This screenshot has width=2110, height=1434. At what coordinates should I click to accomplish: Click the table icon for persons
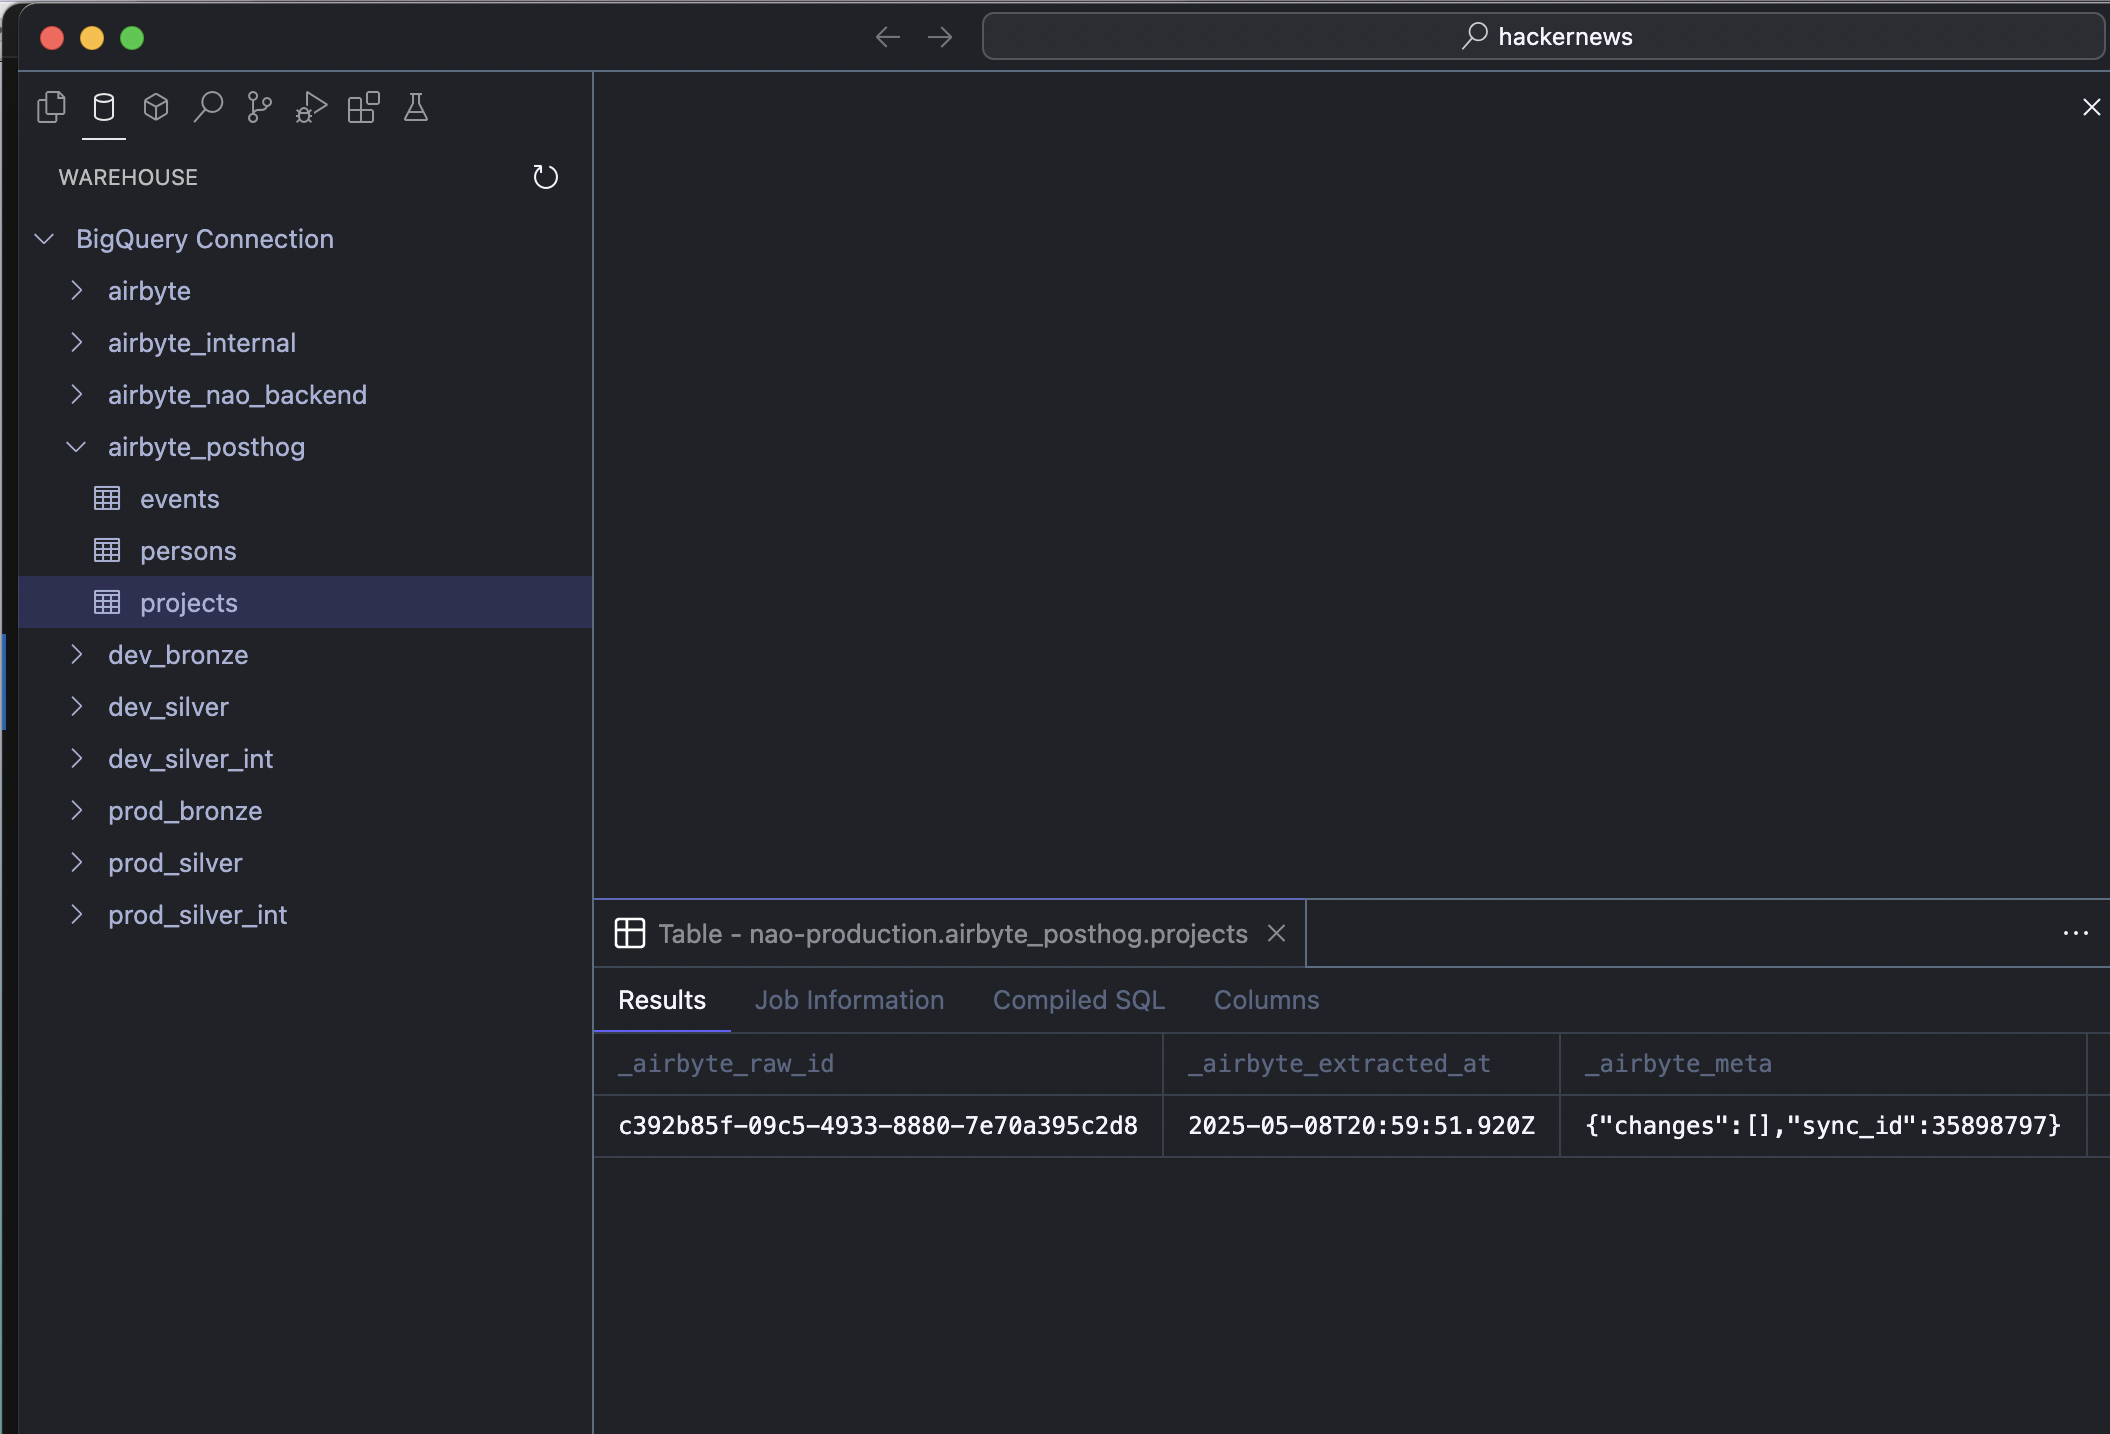click(107, 550)
